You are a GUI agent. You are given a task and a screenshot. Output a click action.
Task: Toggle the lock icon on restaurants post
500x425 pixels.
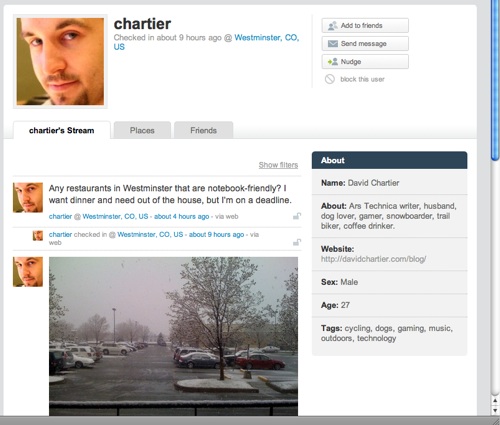pyautogui.click(x=296, y=216)
